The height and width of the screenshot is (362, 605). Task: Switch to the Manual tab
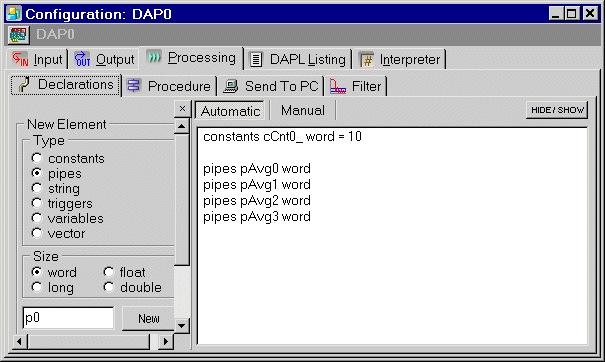(x=302, y=110)
